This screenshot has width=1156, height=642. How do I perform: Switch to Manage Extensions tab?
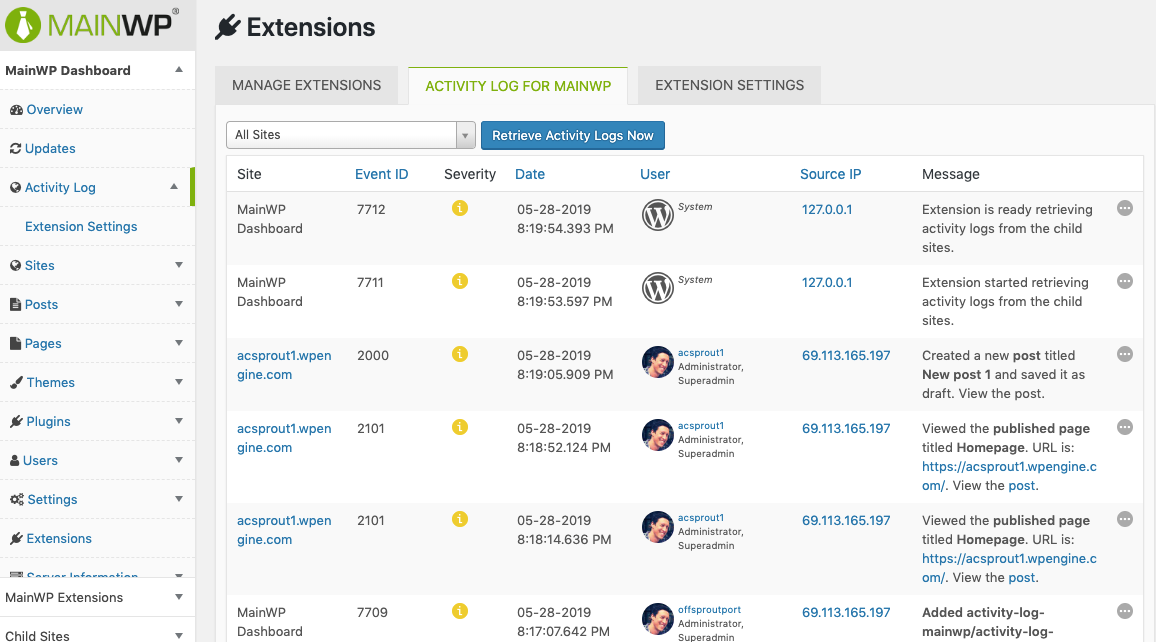pyautogui.click(x=307, y=86)
